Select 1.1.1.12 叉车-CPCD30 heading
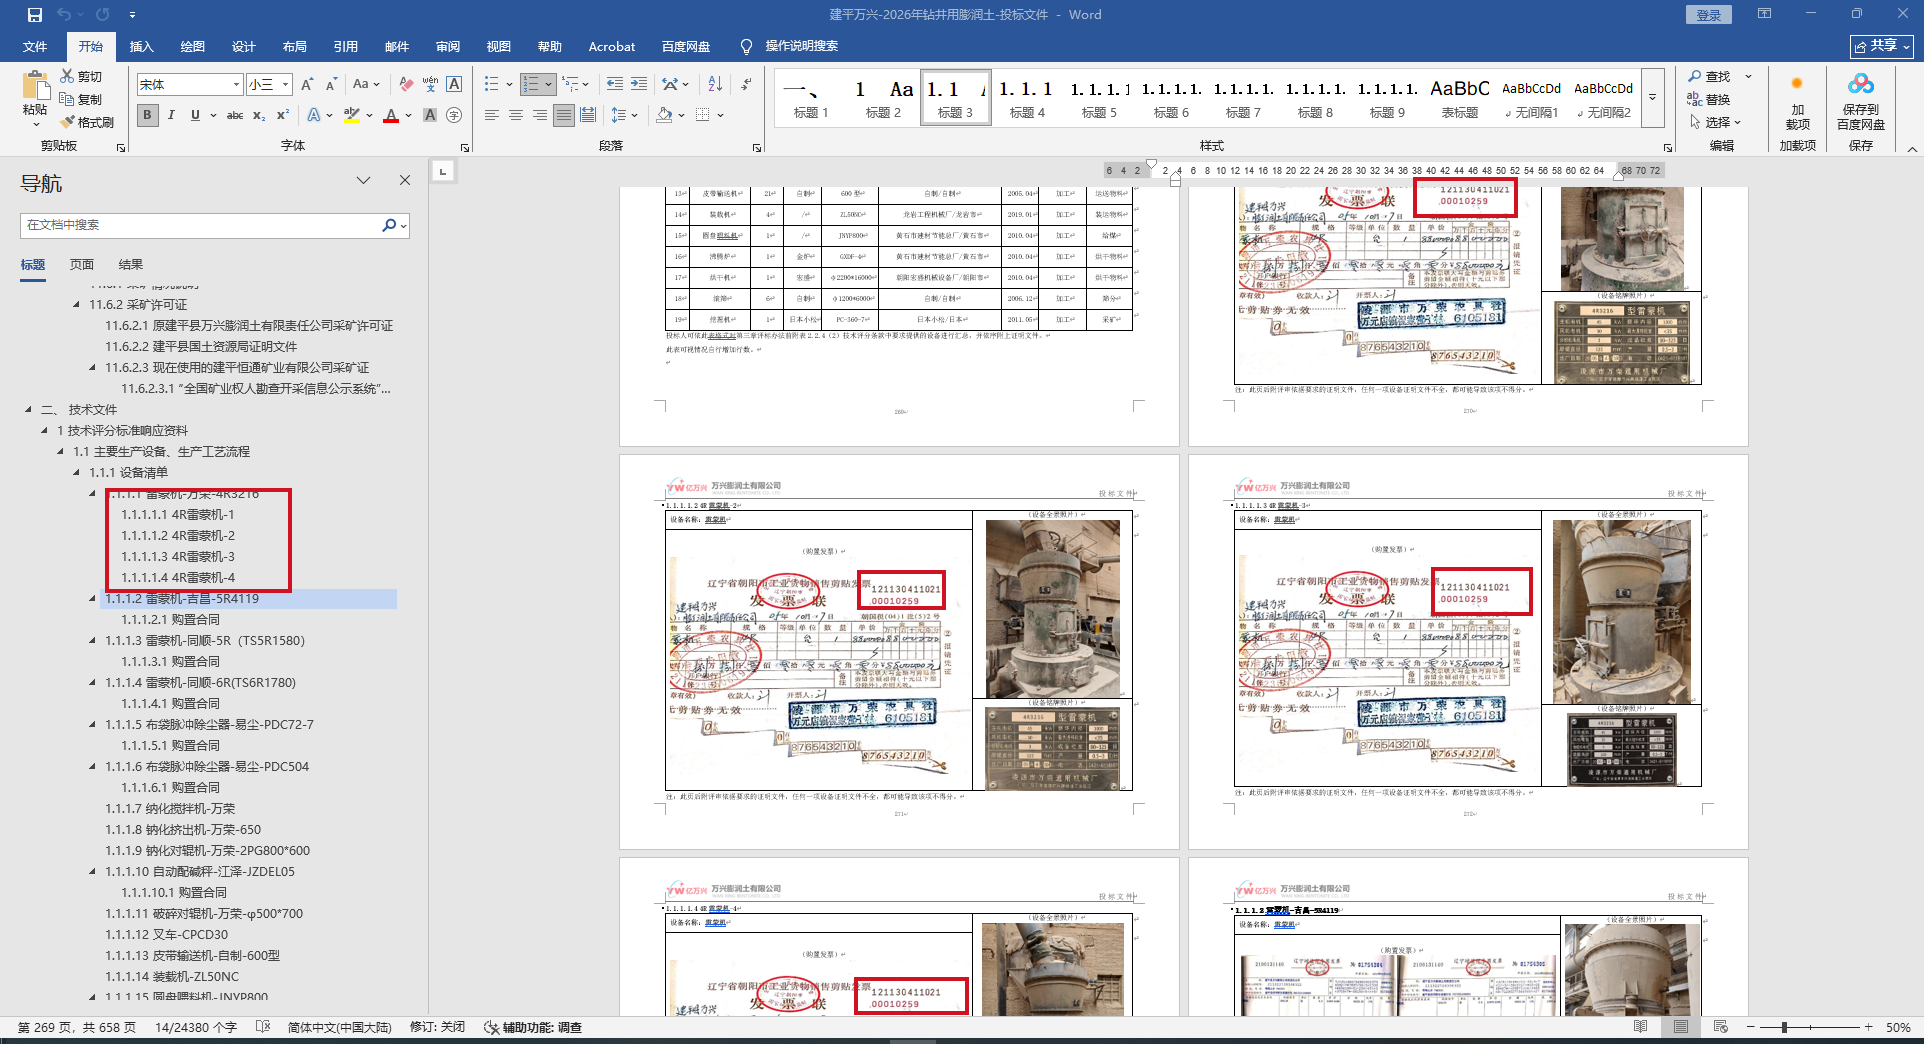1924x1044 pixels. coord(166,935)
